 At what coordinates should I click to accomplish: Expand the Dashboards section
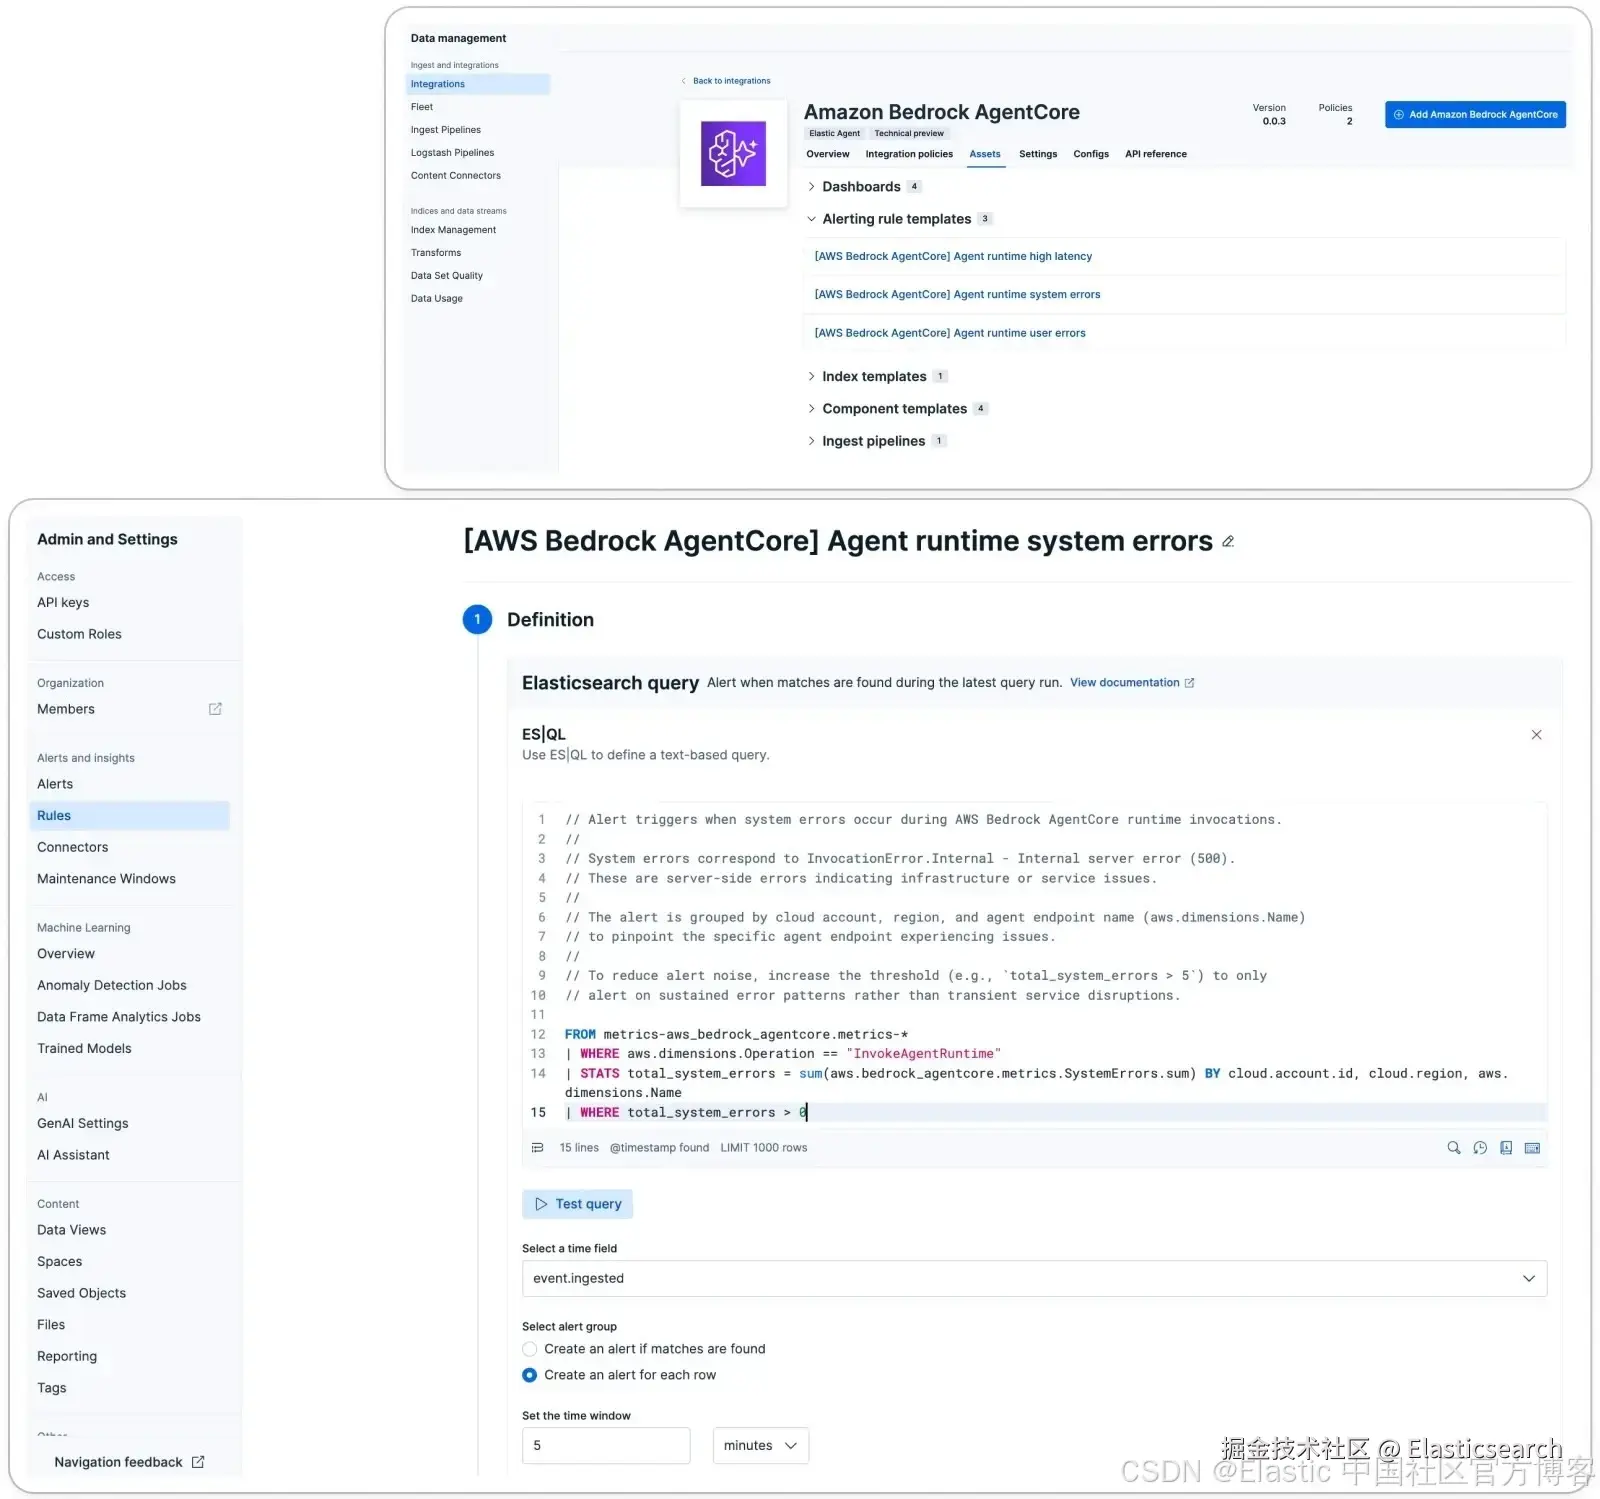tap(811, 187)
